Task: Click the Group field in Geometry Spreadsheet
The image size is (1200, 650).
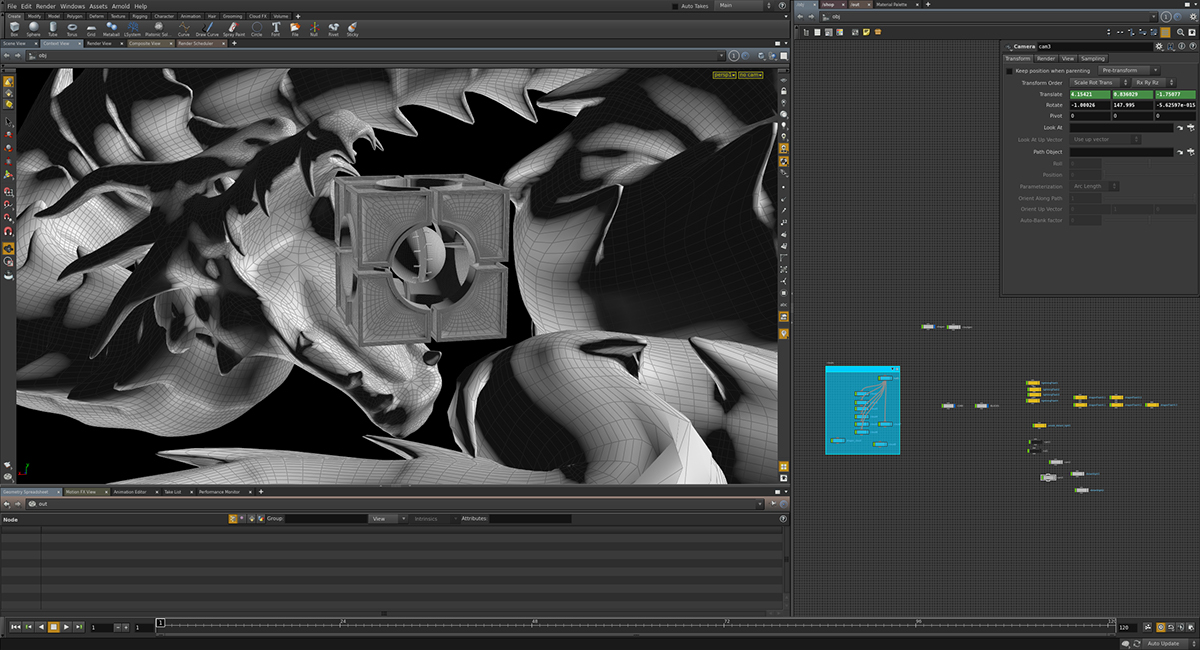Action: (x=326, y=518)
